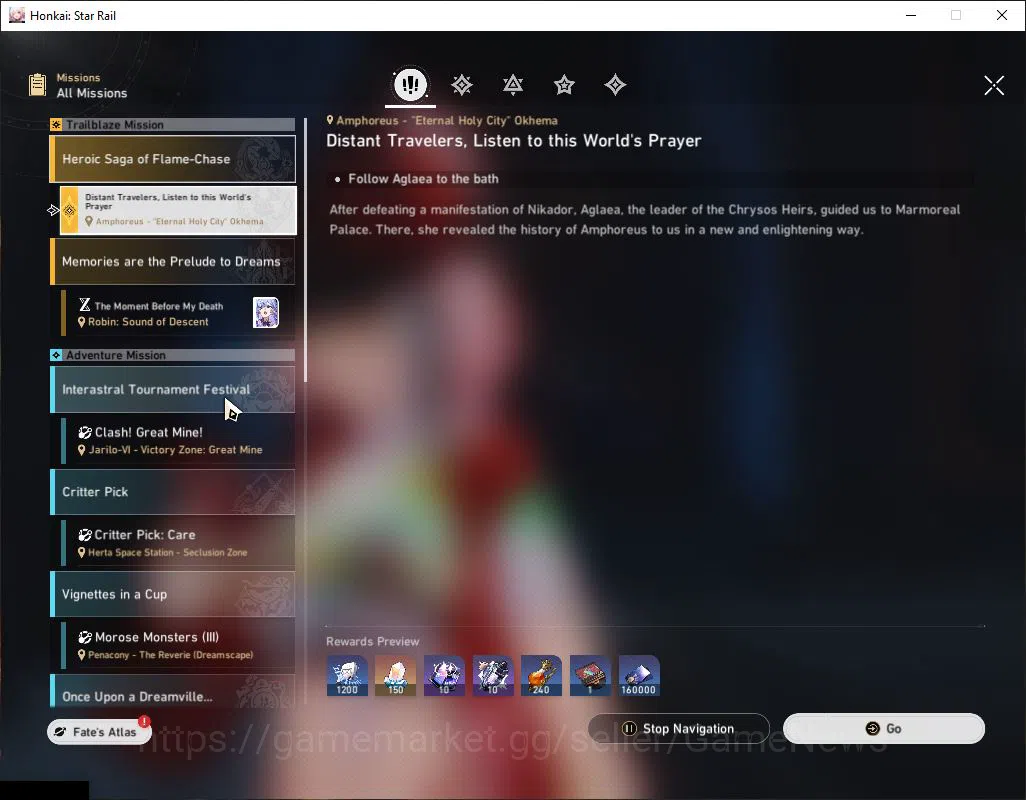Click the mission list scrollbar

pyautogui.click(x=306, y=251)
